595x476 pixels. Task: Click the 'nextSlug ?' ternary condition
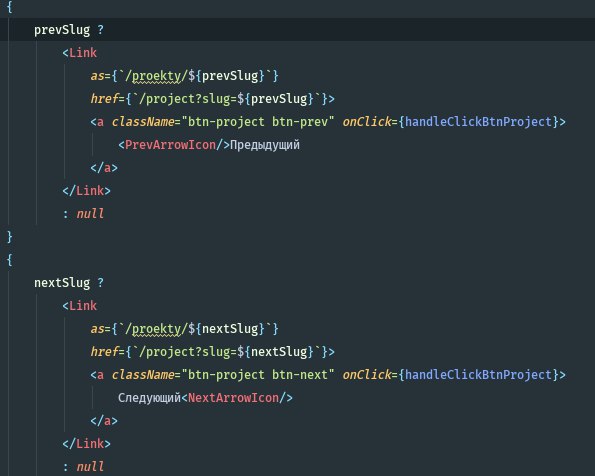69,283
